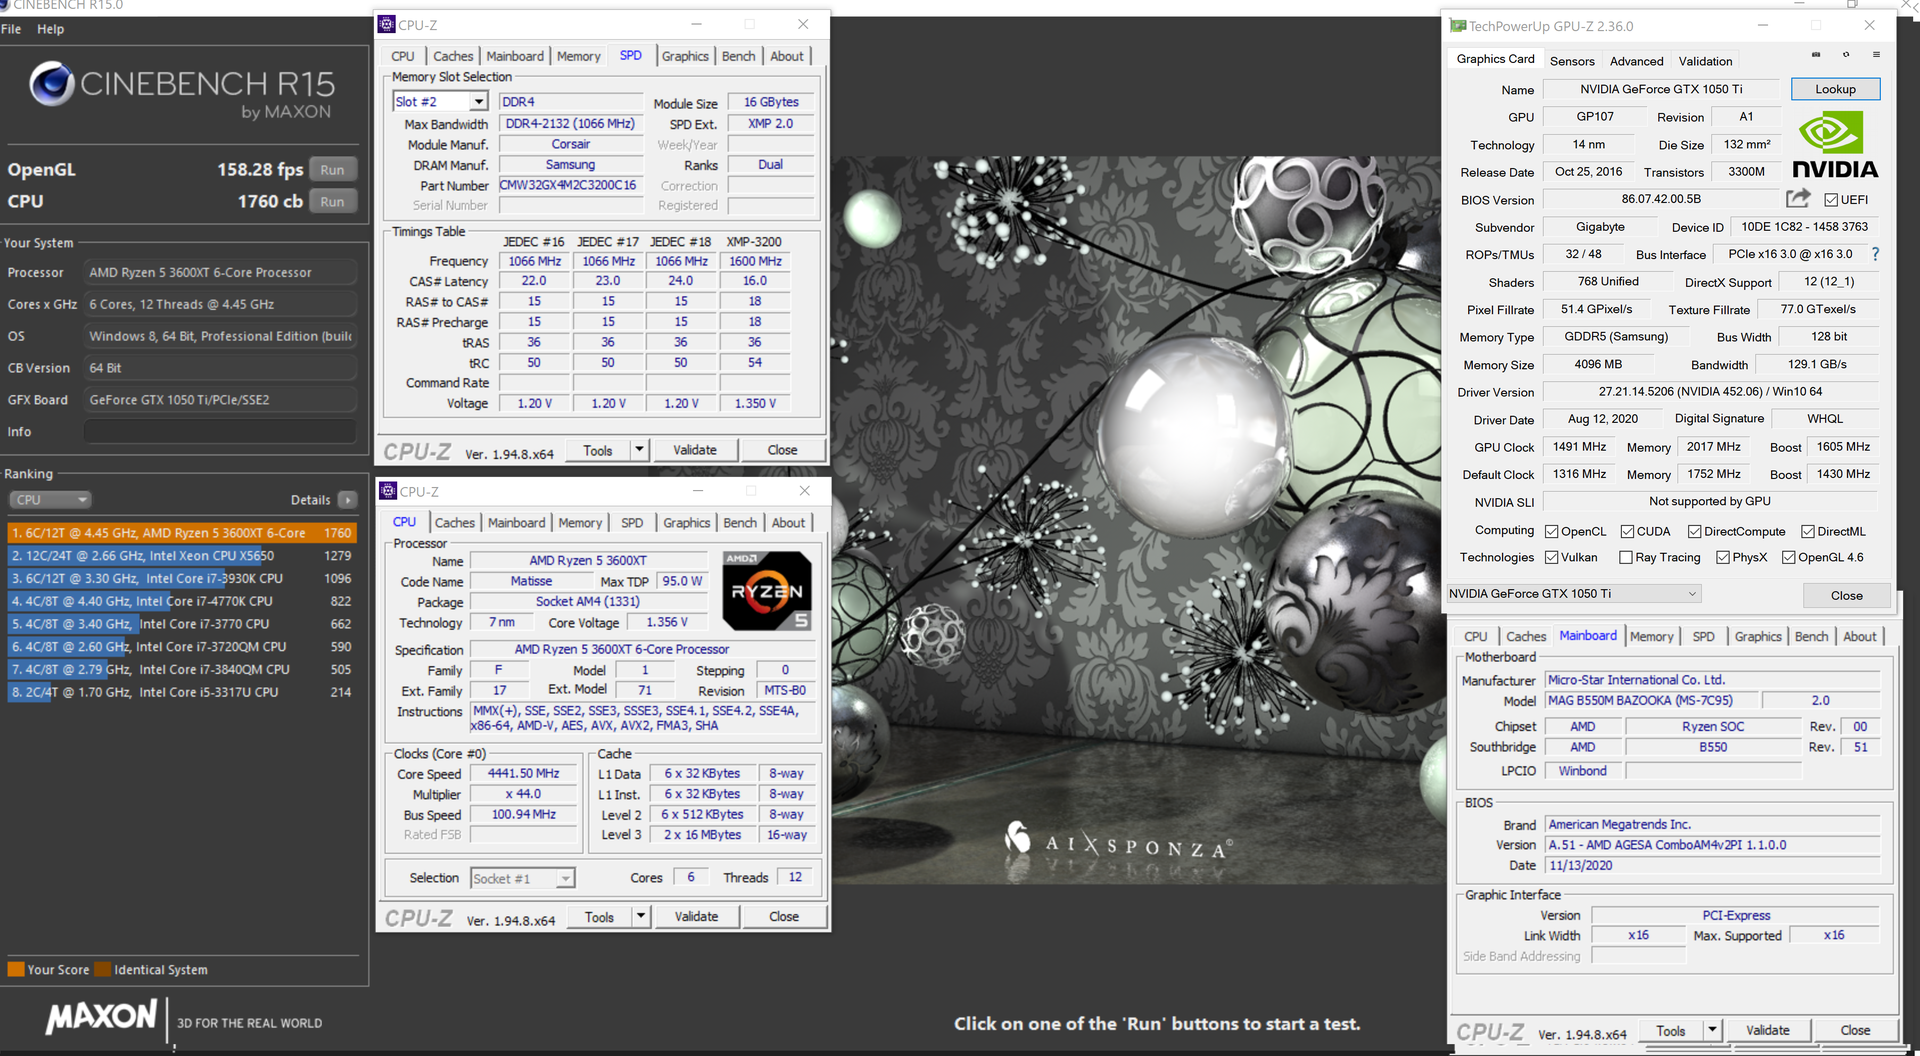Open the CPU ranking filter dropdown
The width and height of the screenshot is (1920, 1056).
point(51,500)
